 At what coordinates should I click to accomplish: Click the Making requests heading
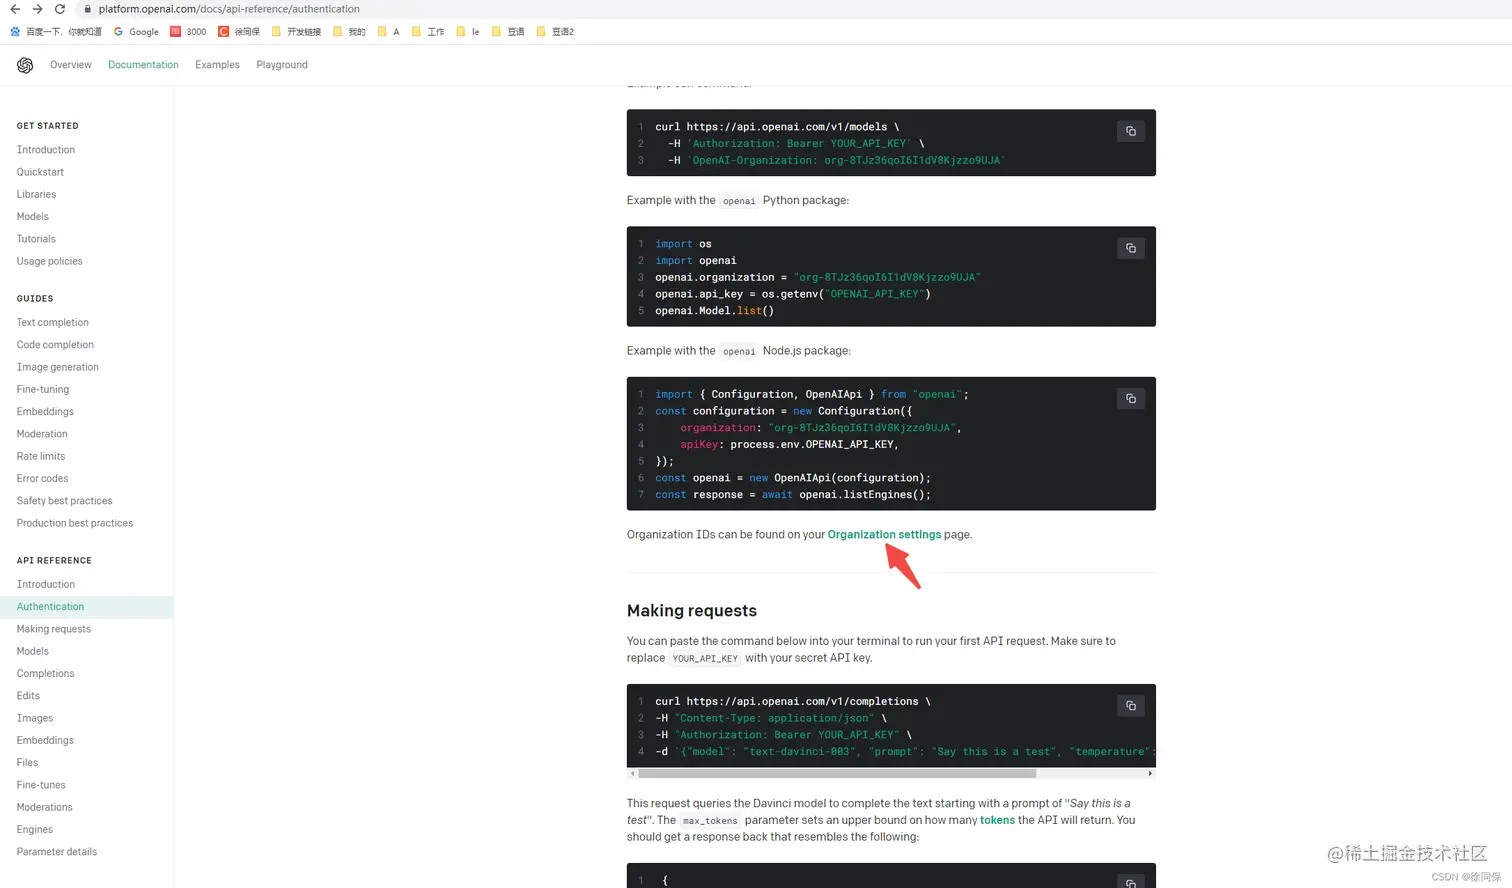pos(692,611)
